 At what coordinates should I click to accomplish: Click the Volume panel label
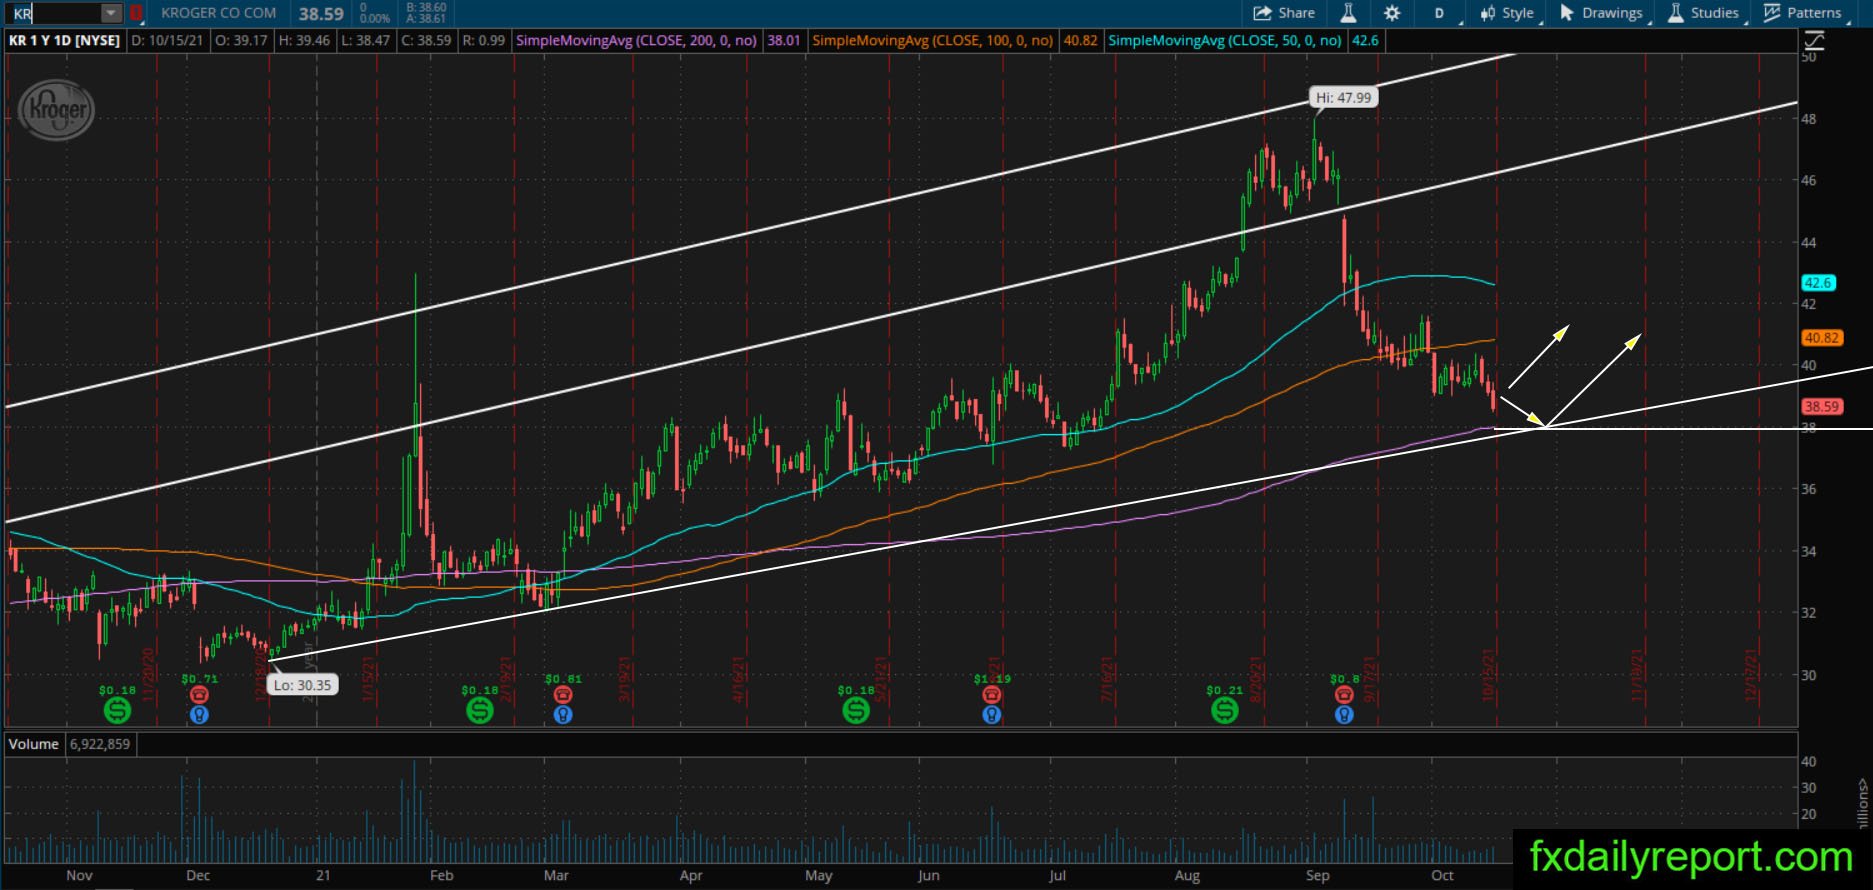[34, 744]
